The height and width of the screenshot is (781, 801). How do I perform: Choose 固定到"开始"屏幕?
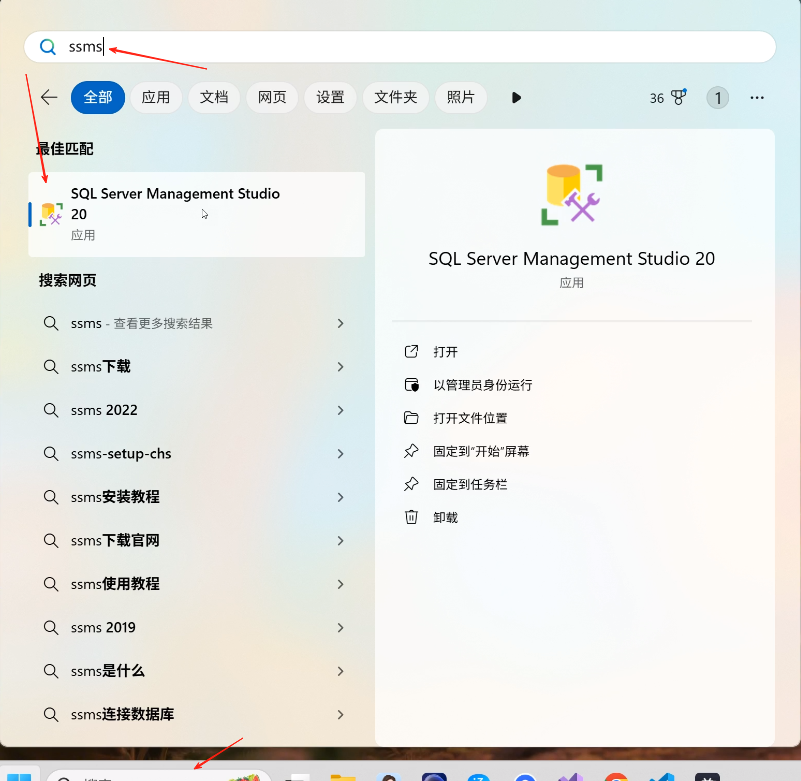point(481,452)
